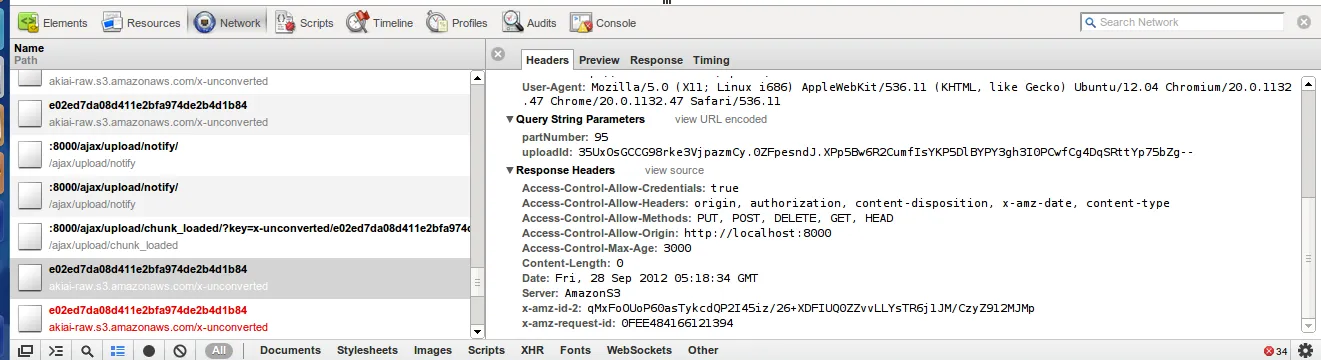Open the Elements panel
1321x360 pixels.
click(53, 22)
